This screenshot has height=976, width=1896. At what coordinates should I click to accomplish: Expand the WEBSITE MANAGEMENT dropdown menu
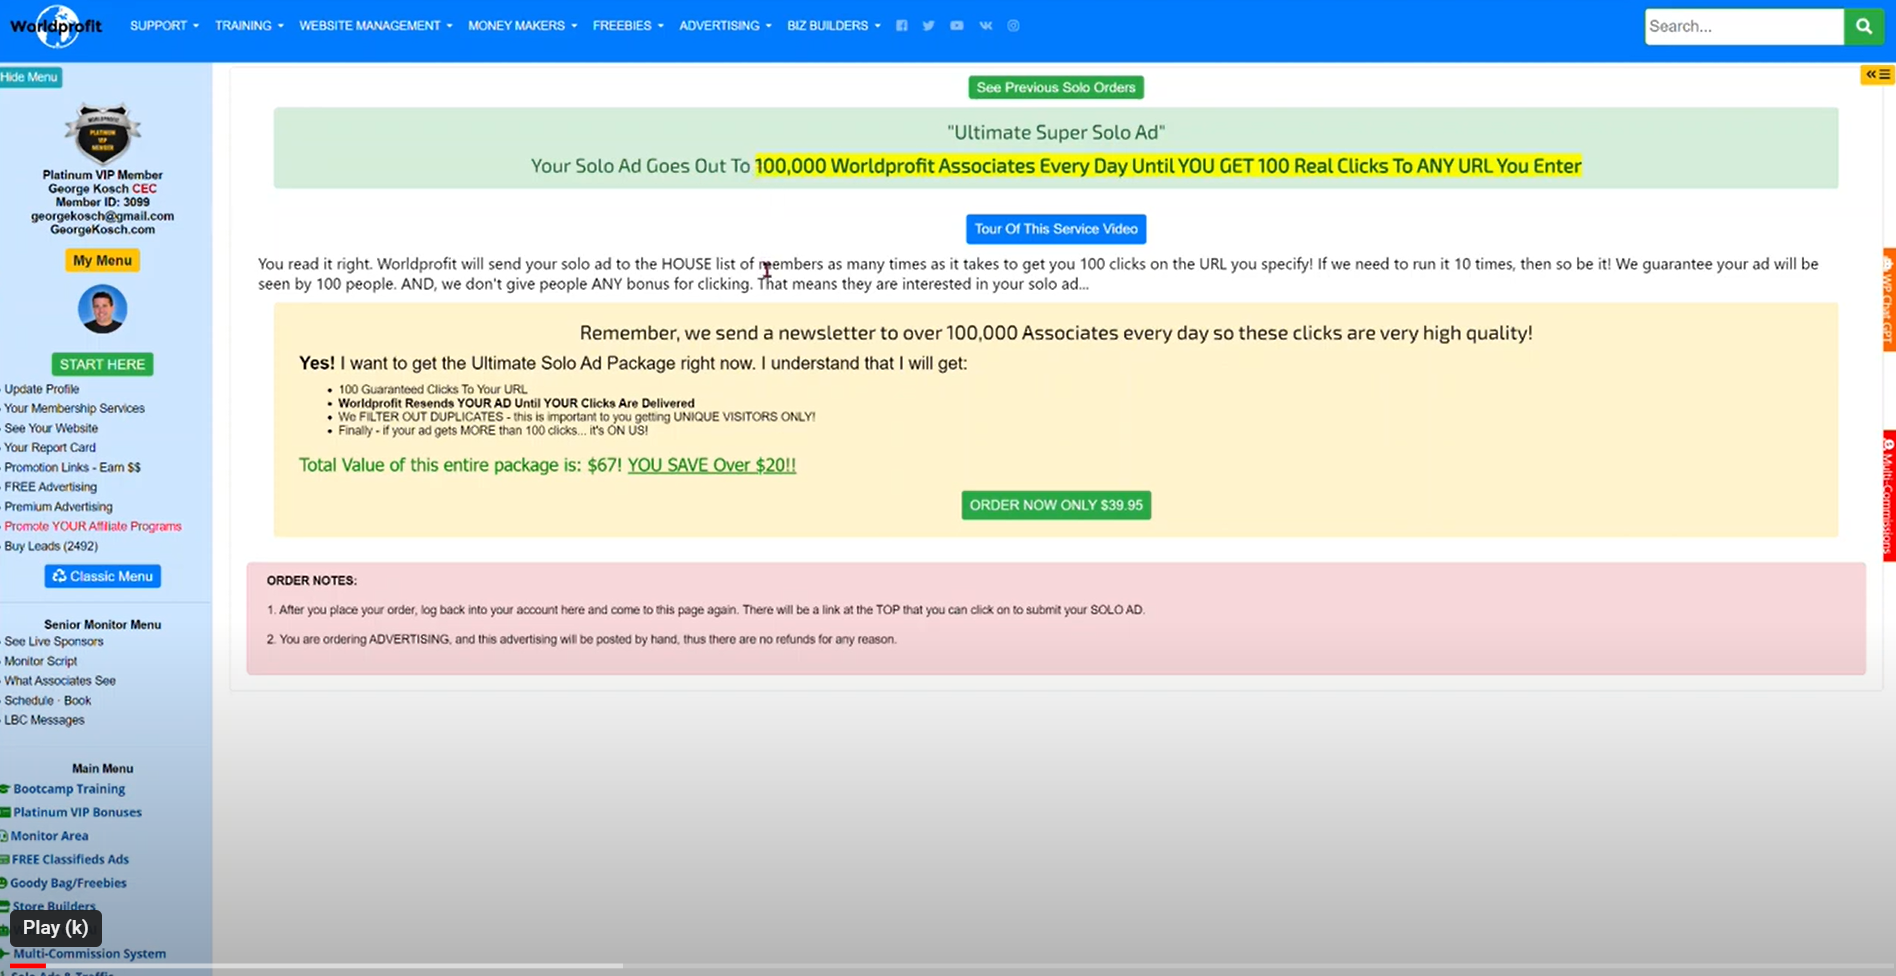point(376,26)
